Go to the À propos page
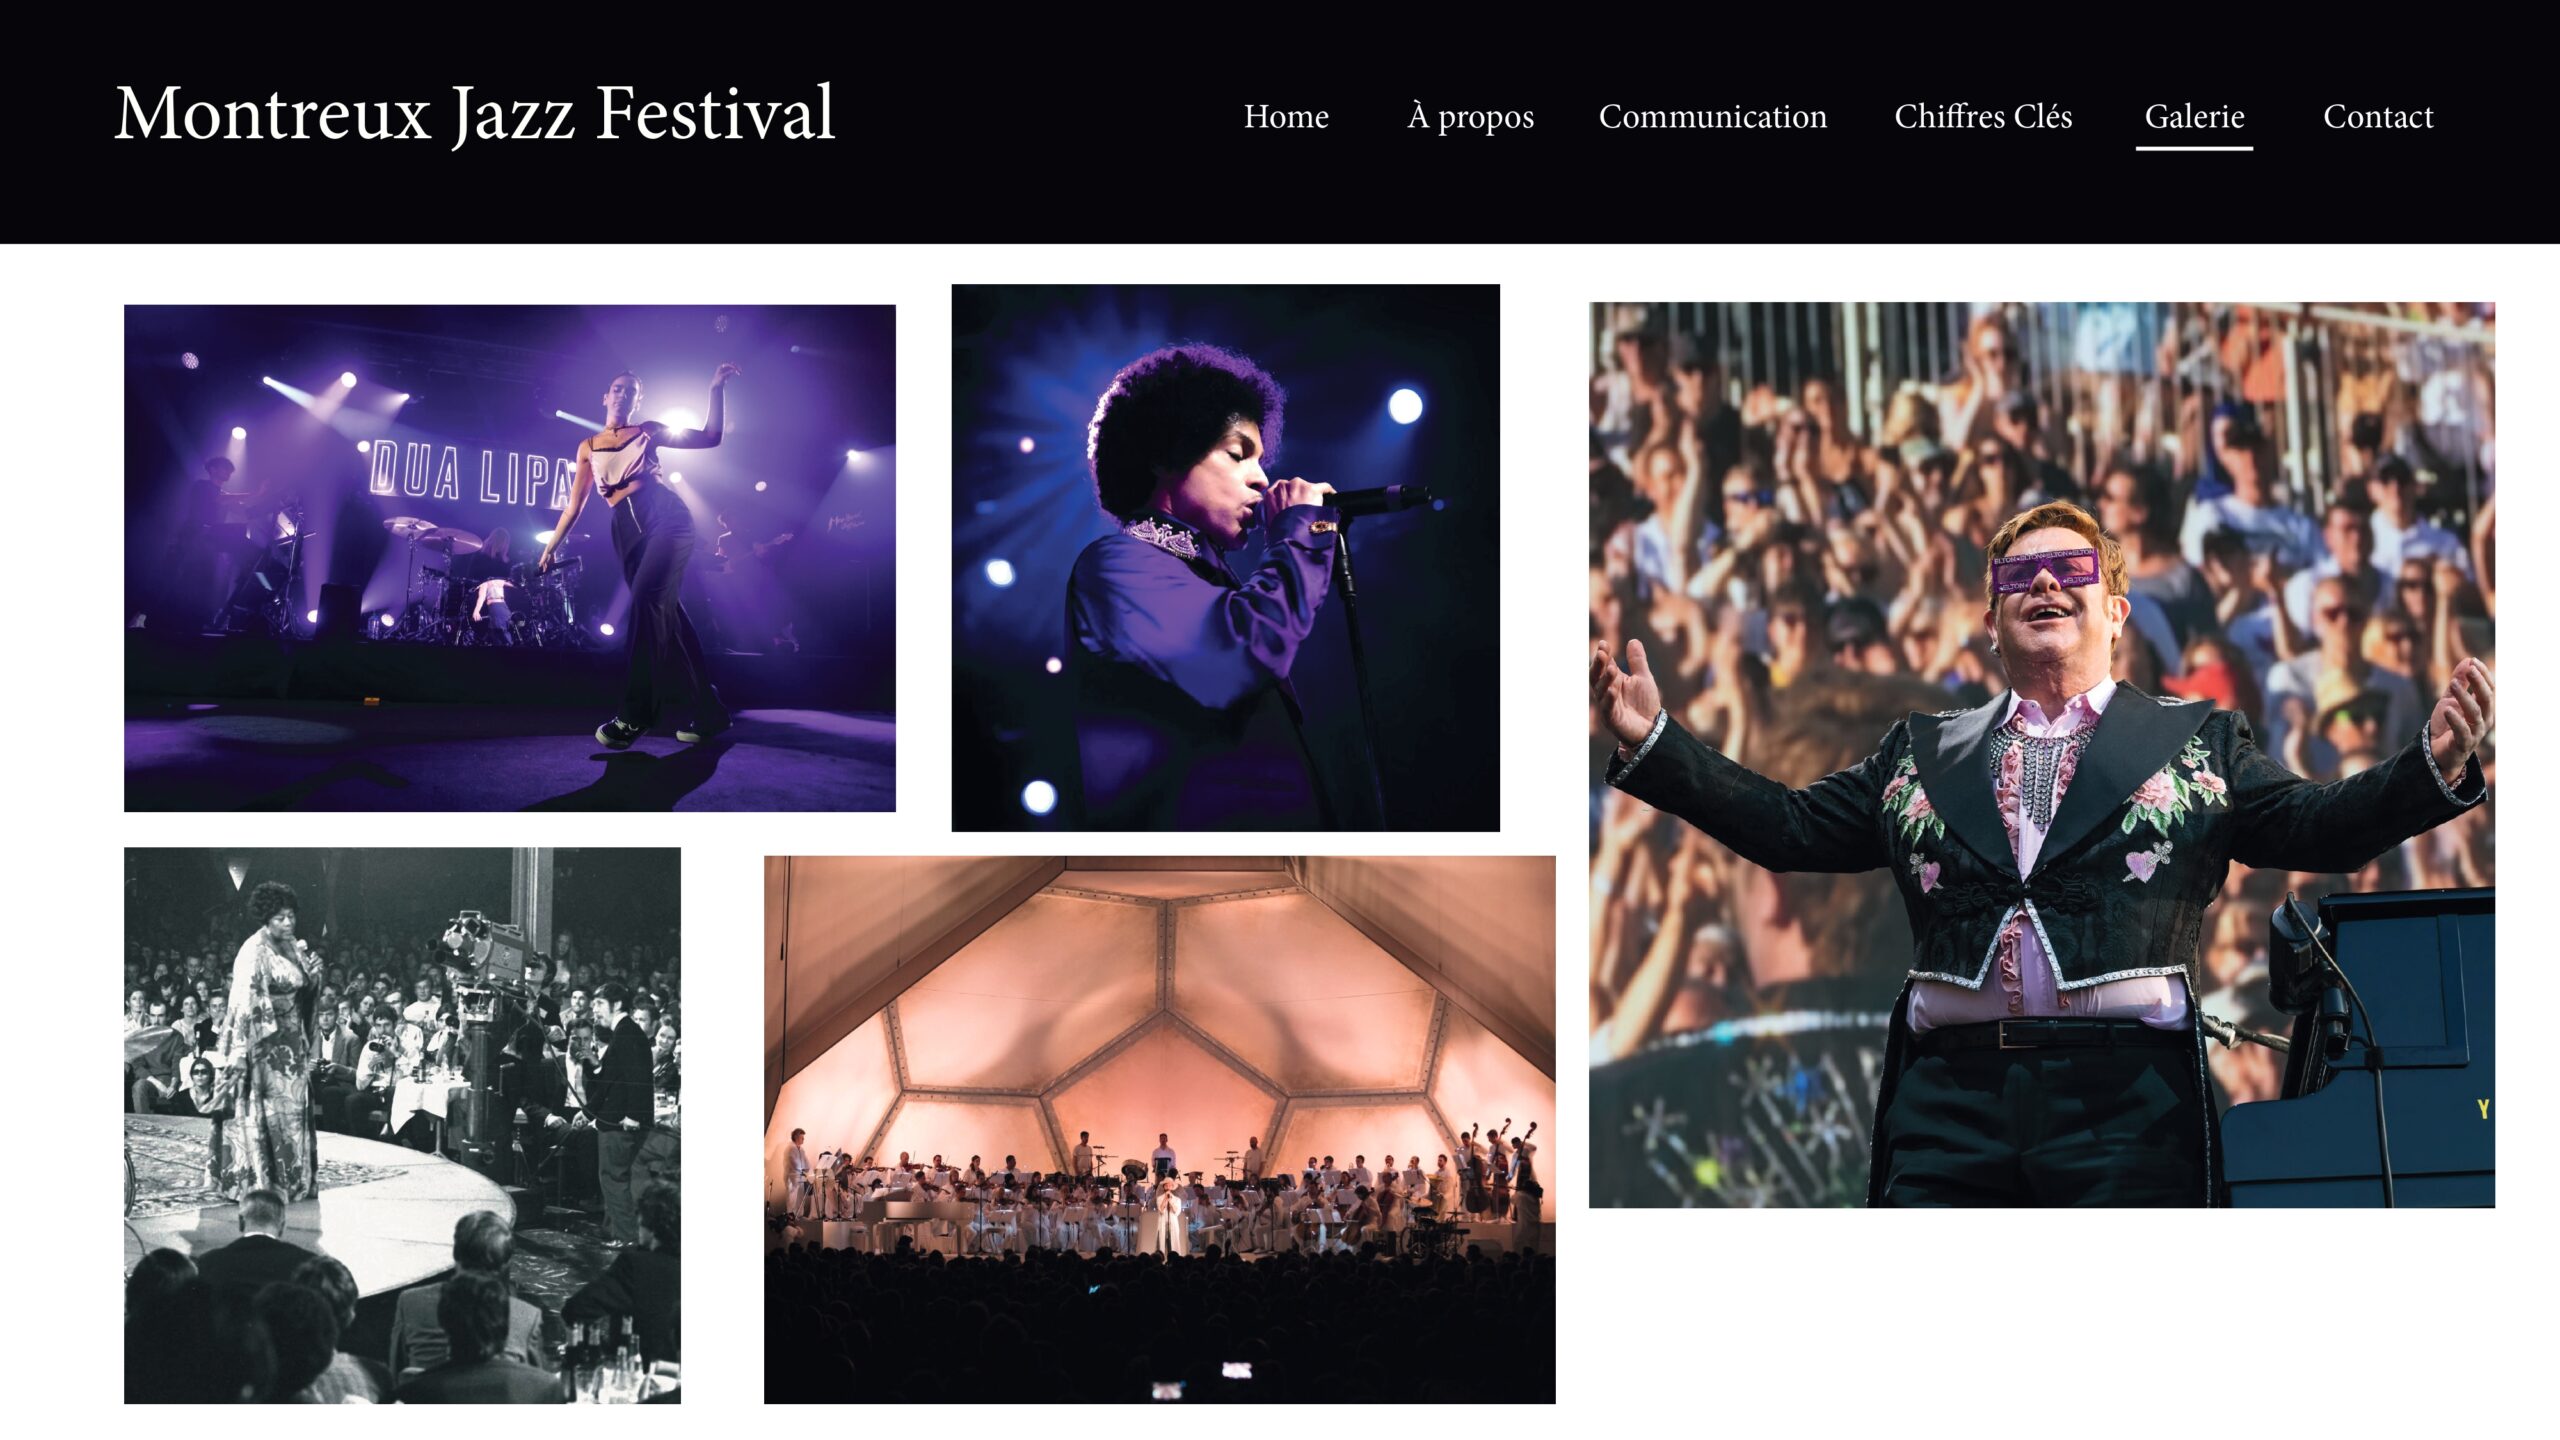Viewport: 2560px width, 1440px height. 1470,116
